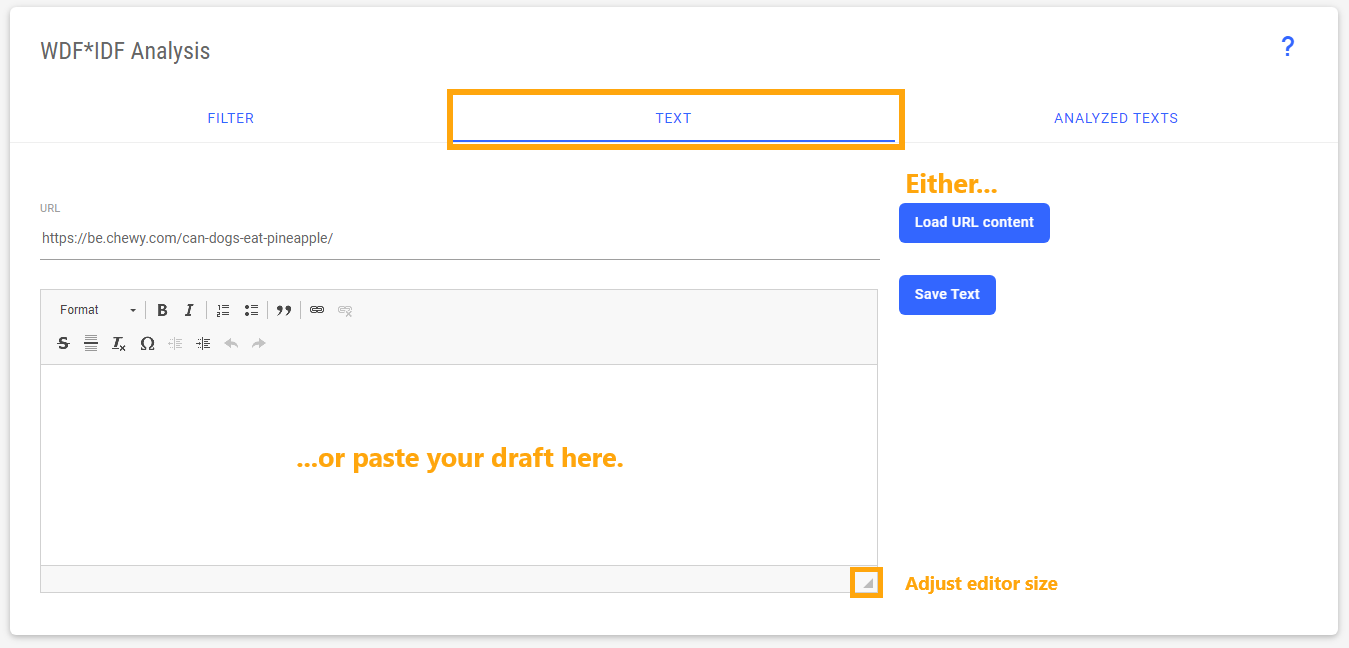1349x648 pixels.
Task: Insert a numbered list
Action: (222, 310)
